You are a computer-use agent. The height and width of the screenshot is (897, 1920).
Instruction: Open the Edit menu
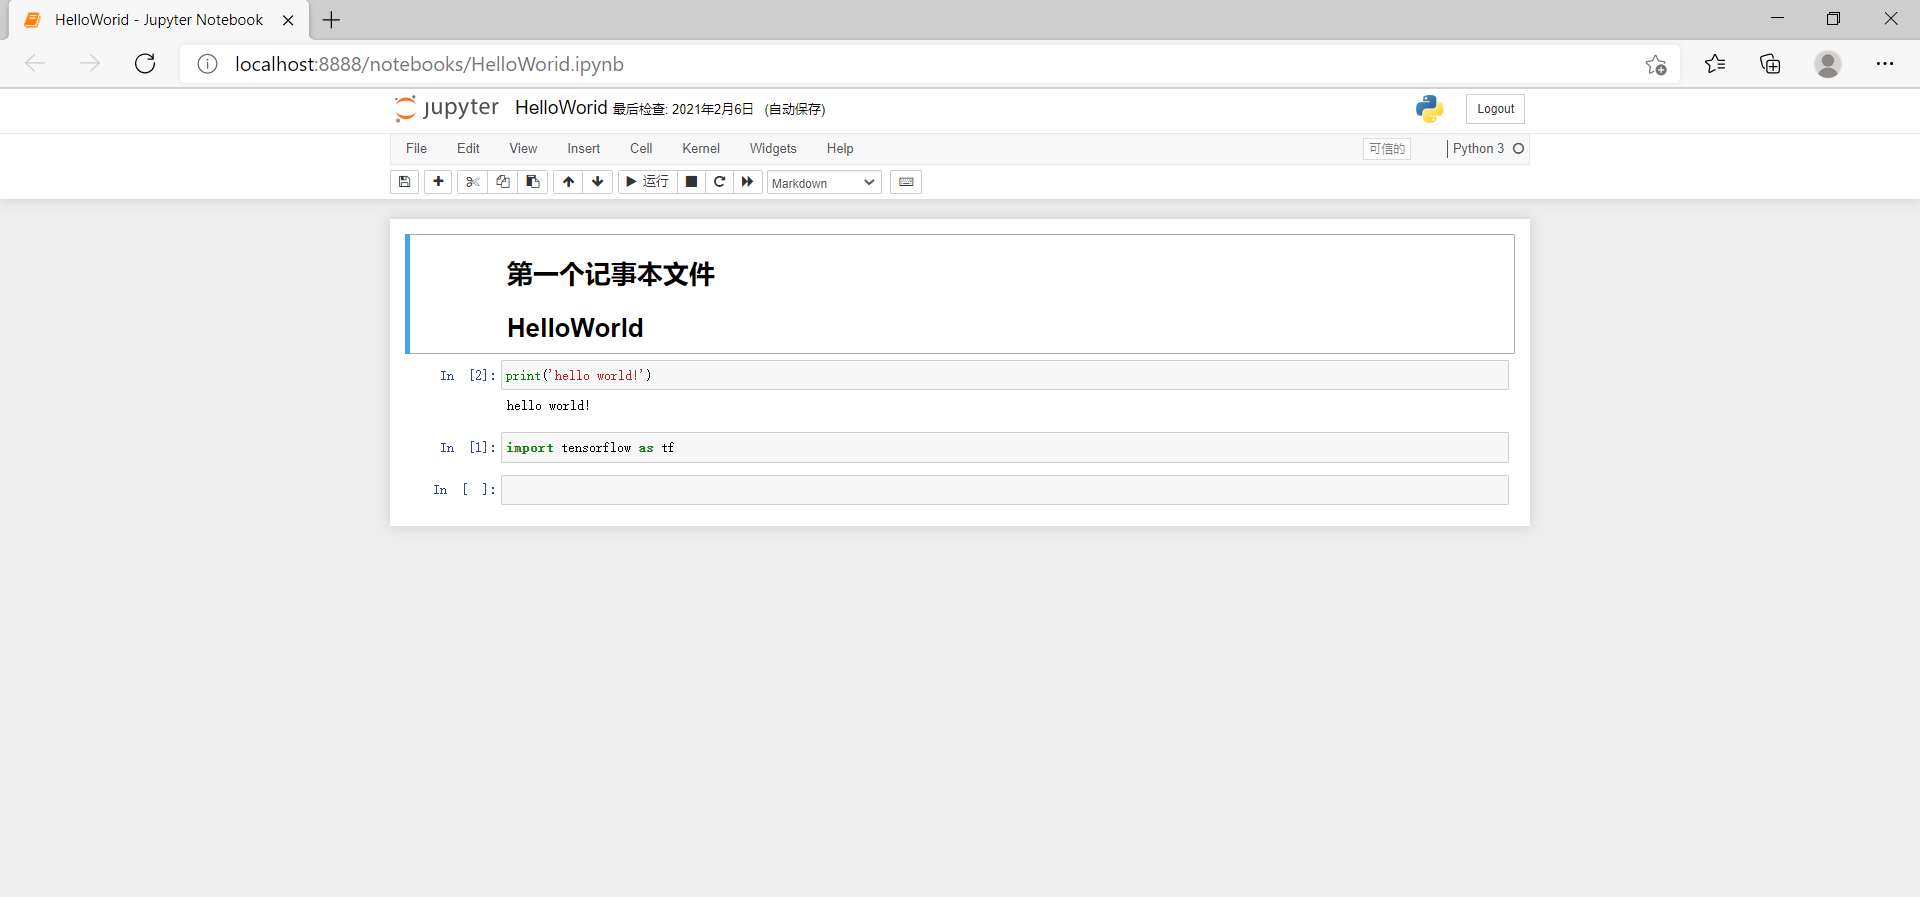coord(468,148)
